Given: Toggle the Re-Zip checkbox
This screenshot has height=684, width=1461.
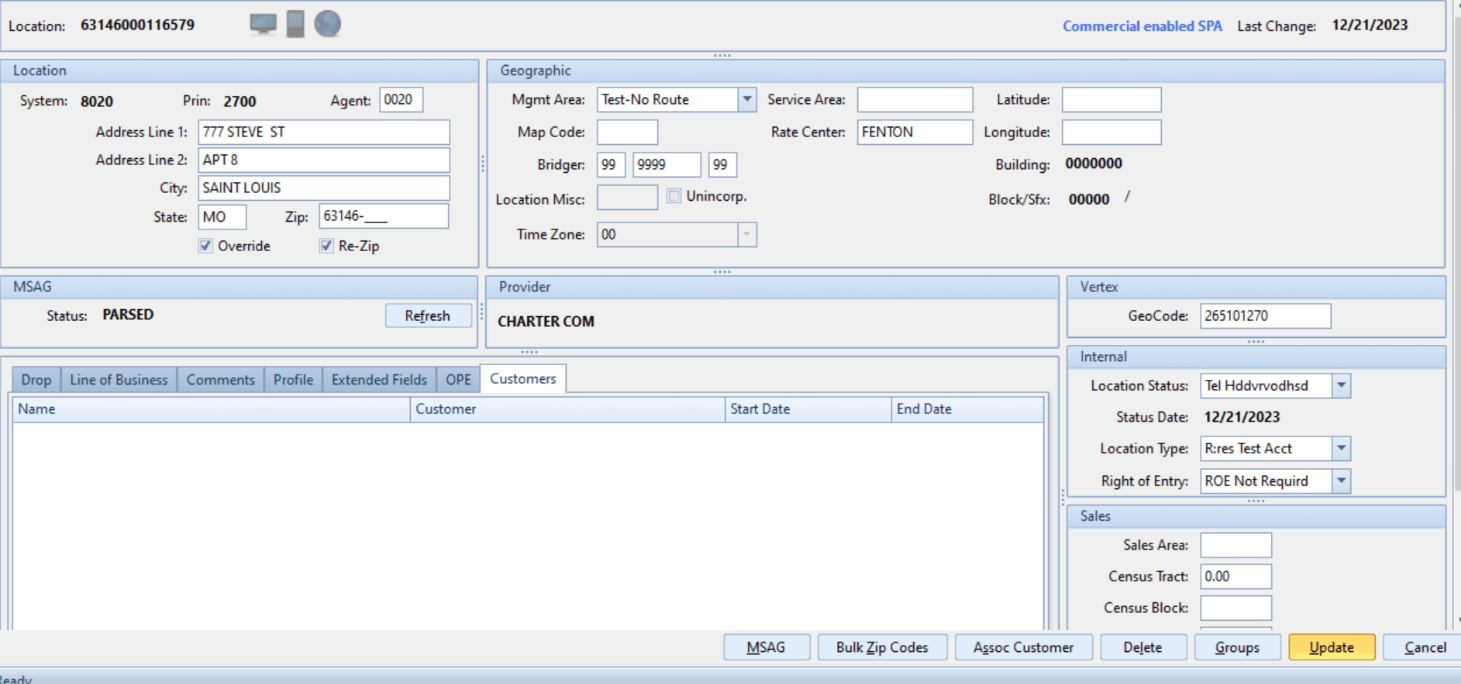Looking at the screenshot, I should pyautogui.click(x=326, y=246).
